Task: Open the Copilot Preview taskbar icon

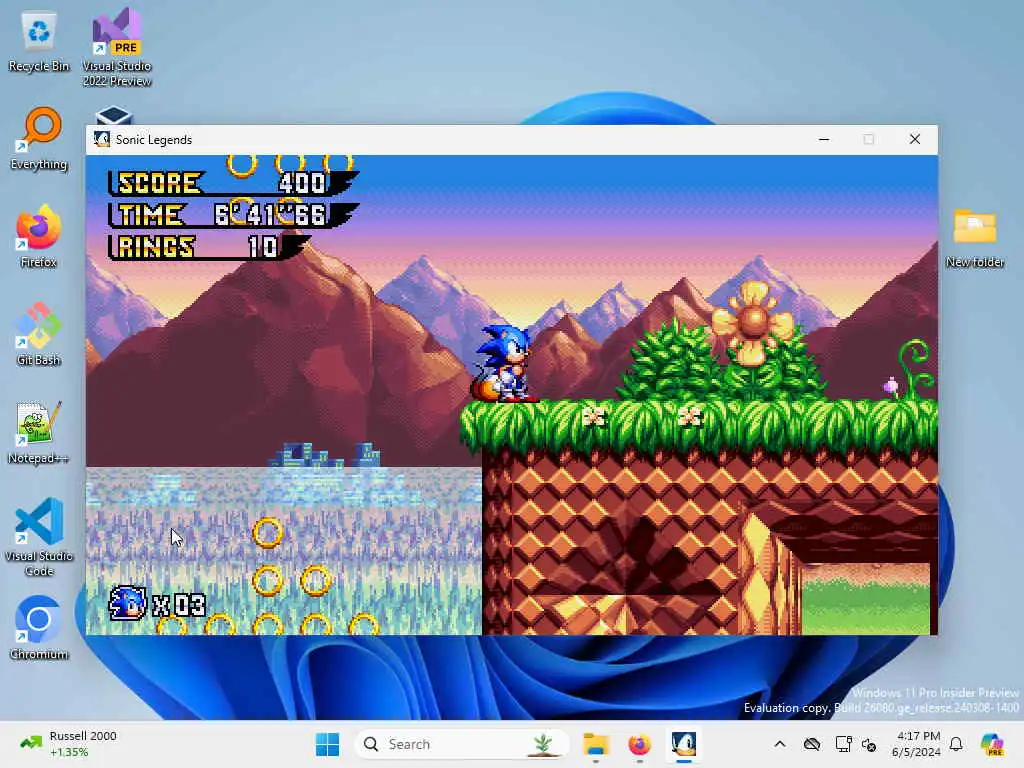Action: [x=992, y=744]
